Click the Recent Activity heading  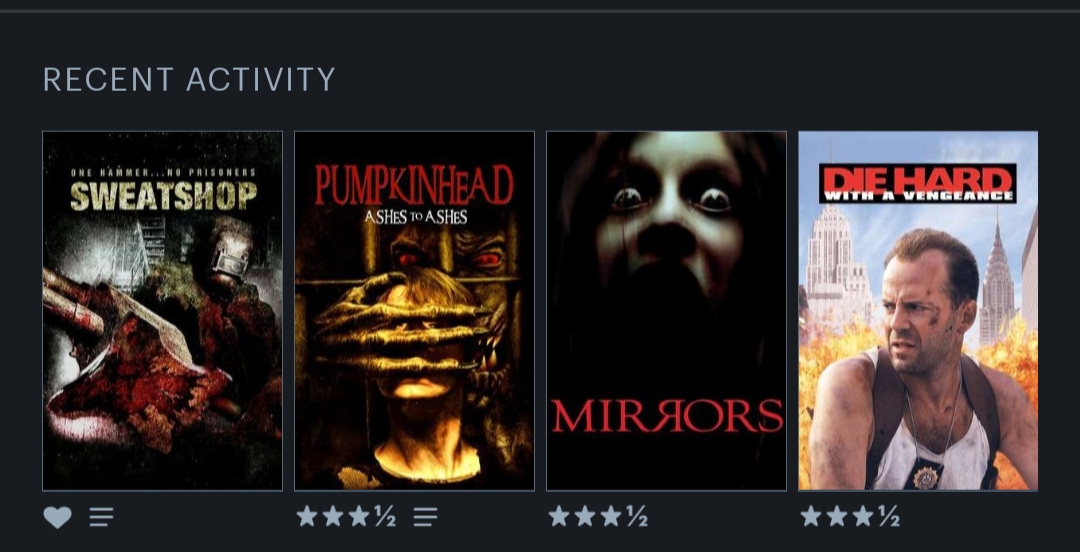pos(189,80)
